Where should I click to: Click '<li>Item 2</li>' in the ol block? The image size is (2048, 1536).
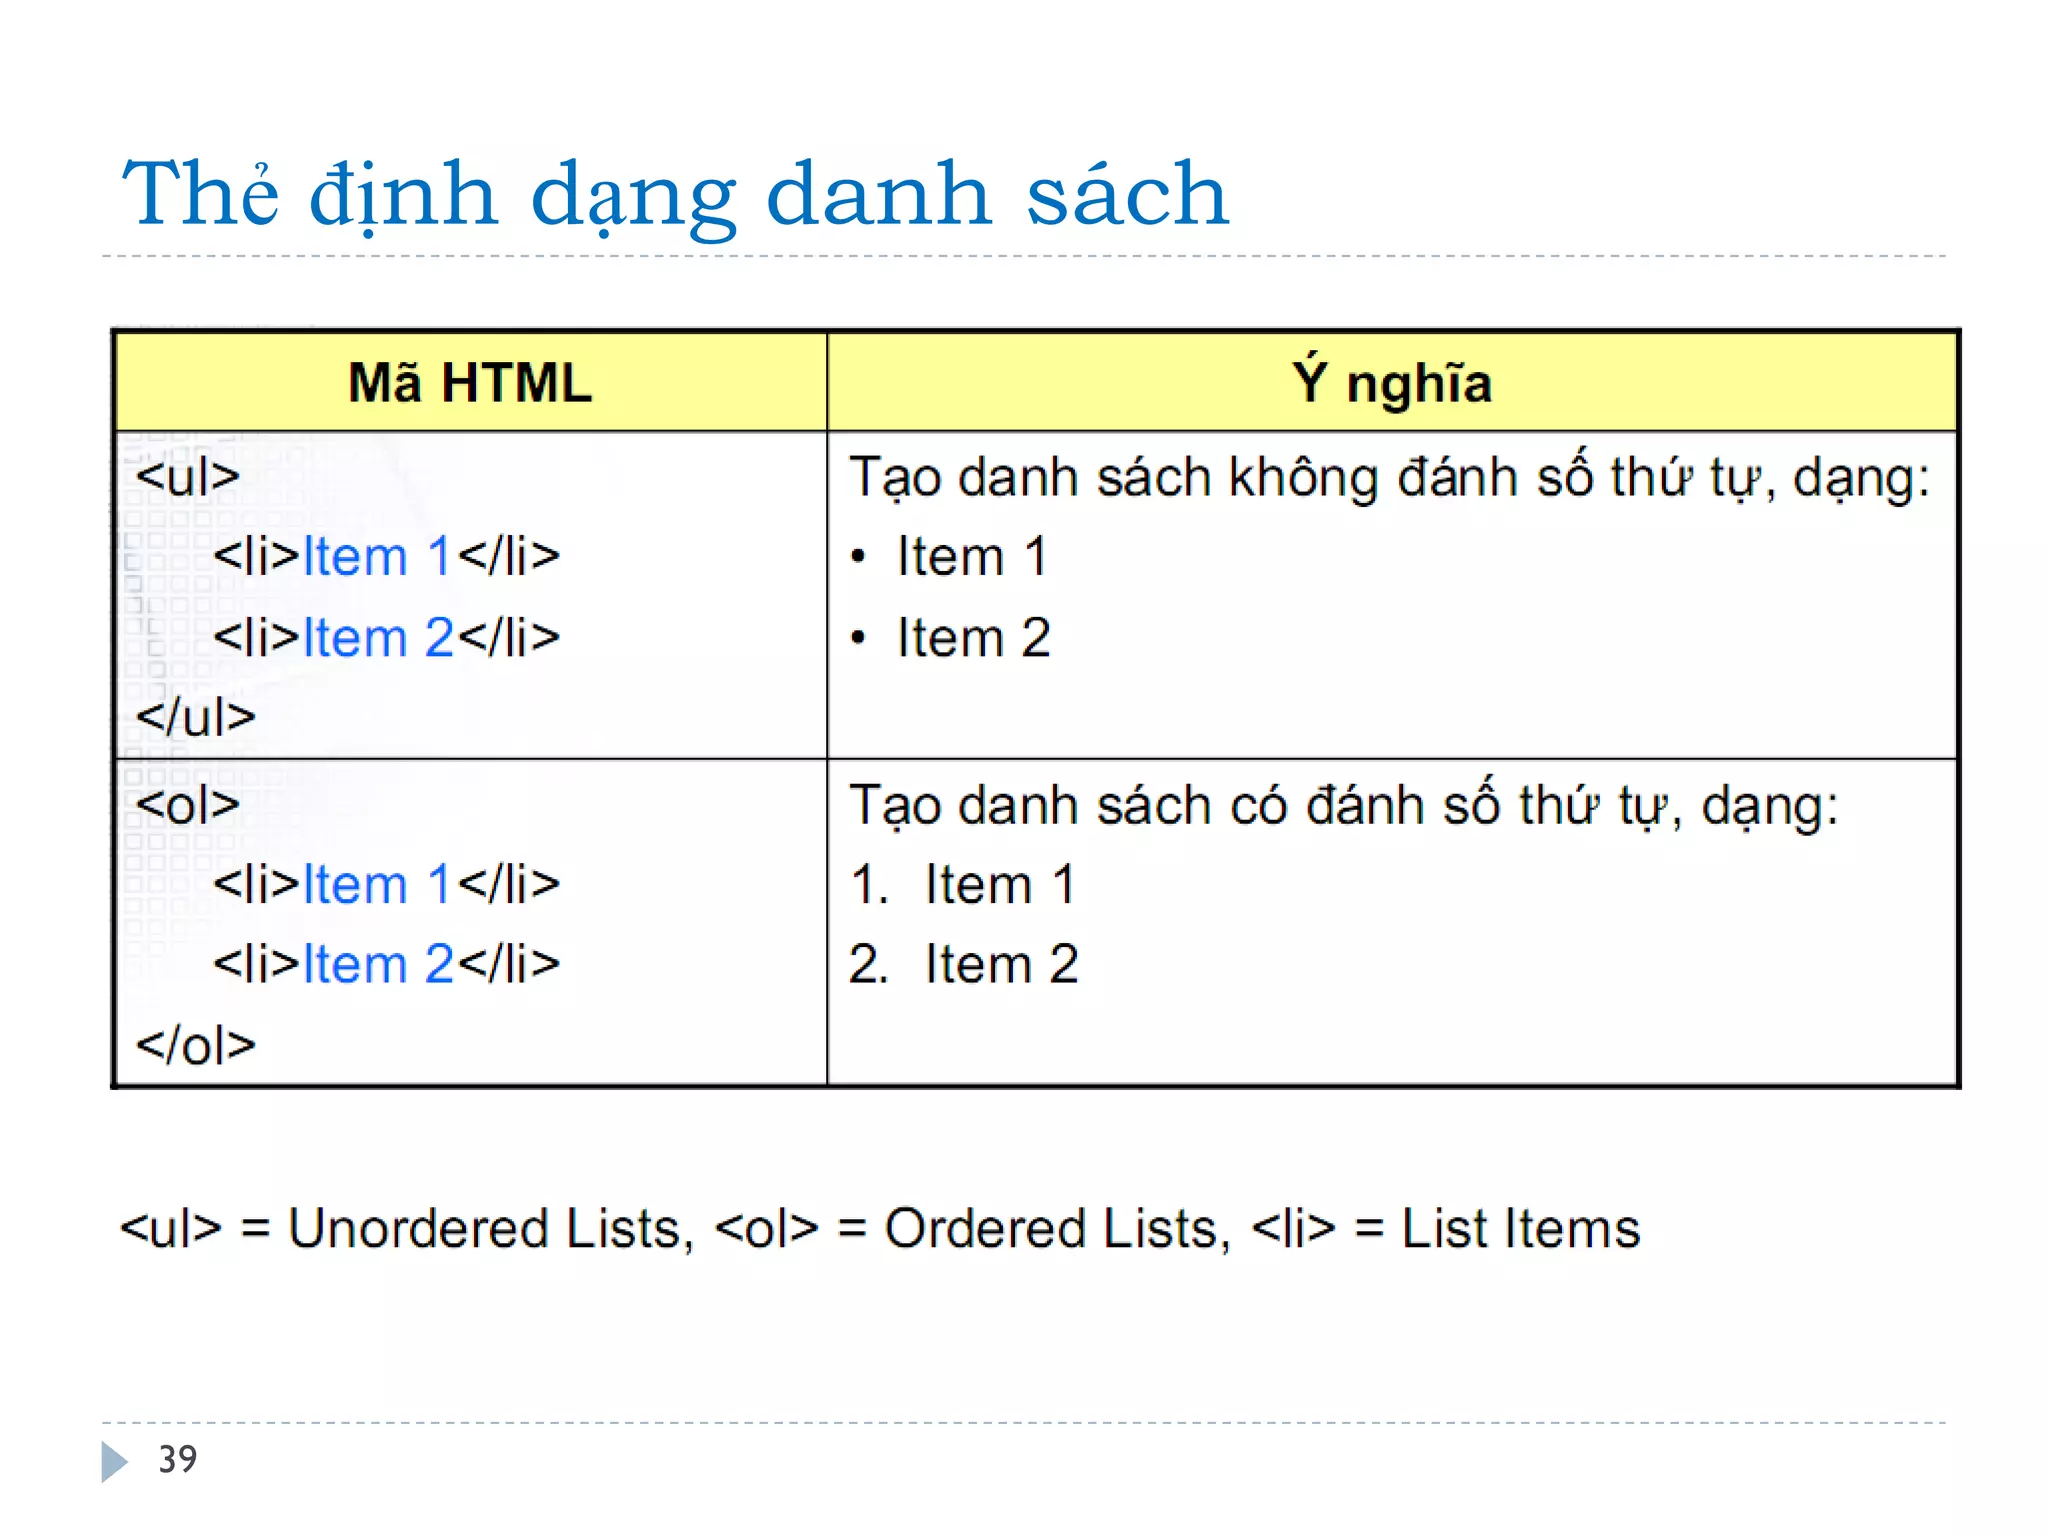[387, 964]
